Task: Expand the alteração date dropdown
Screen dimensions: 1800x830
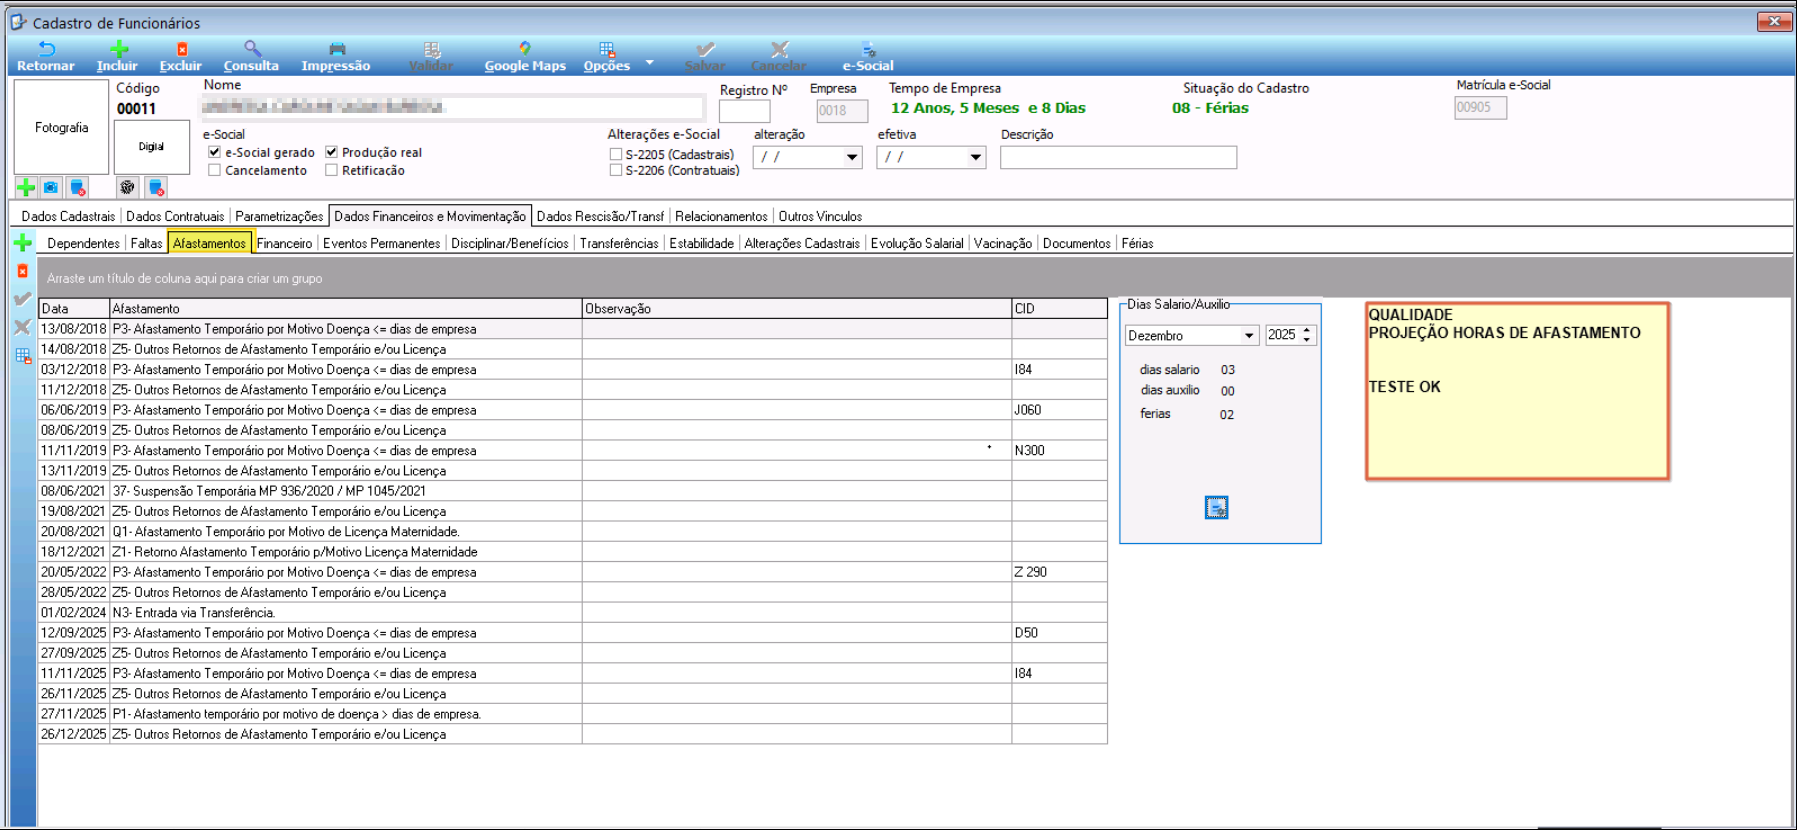Action: 852,157
